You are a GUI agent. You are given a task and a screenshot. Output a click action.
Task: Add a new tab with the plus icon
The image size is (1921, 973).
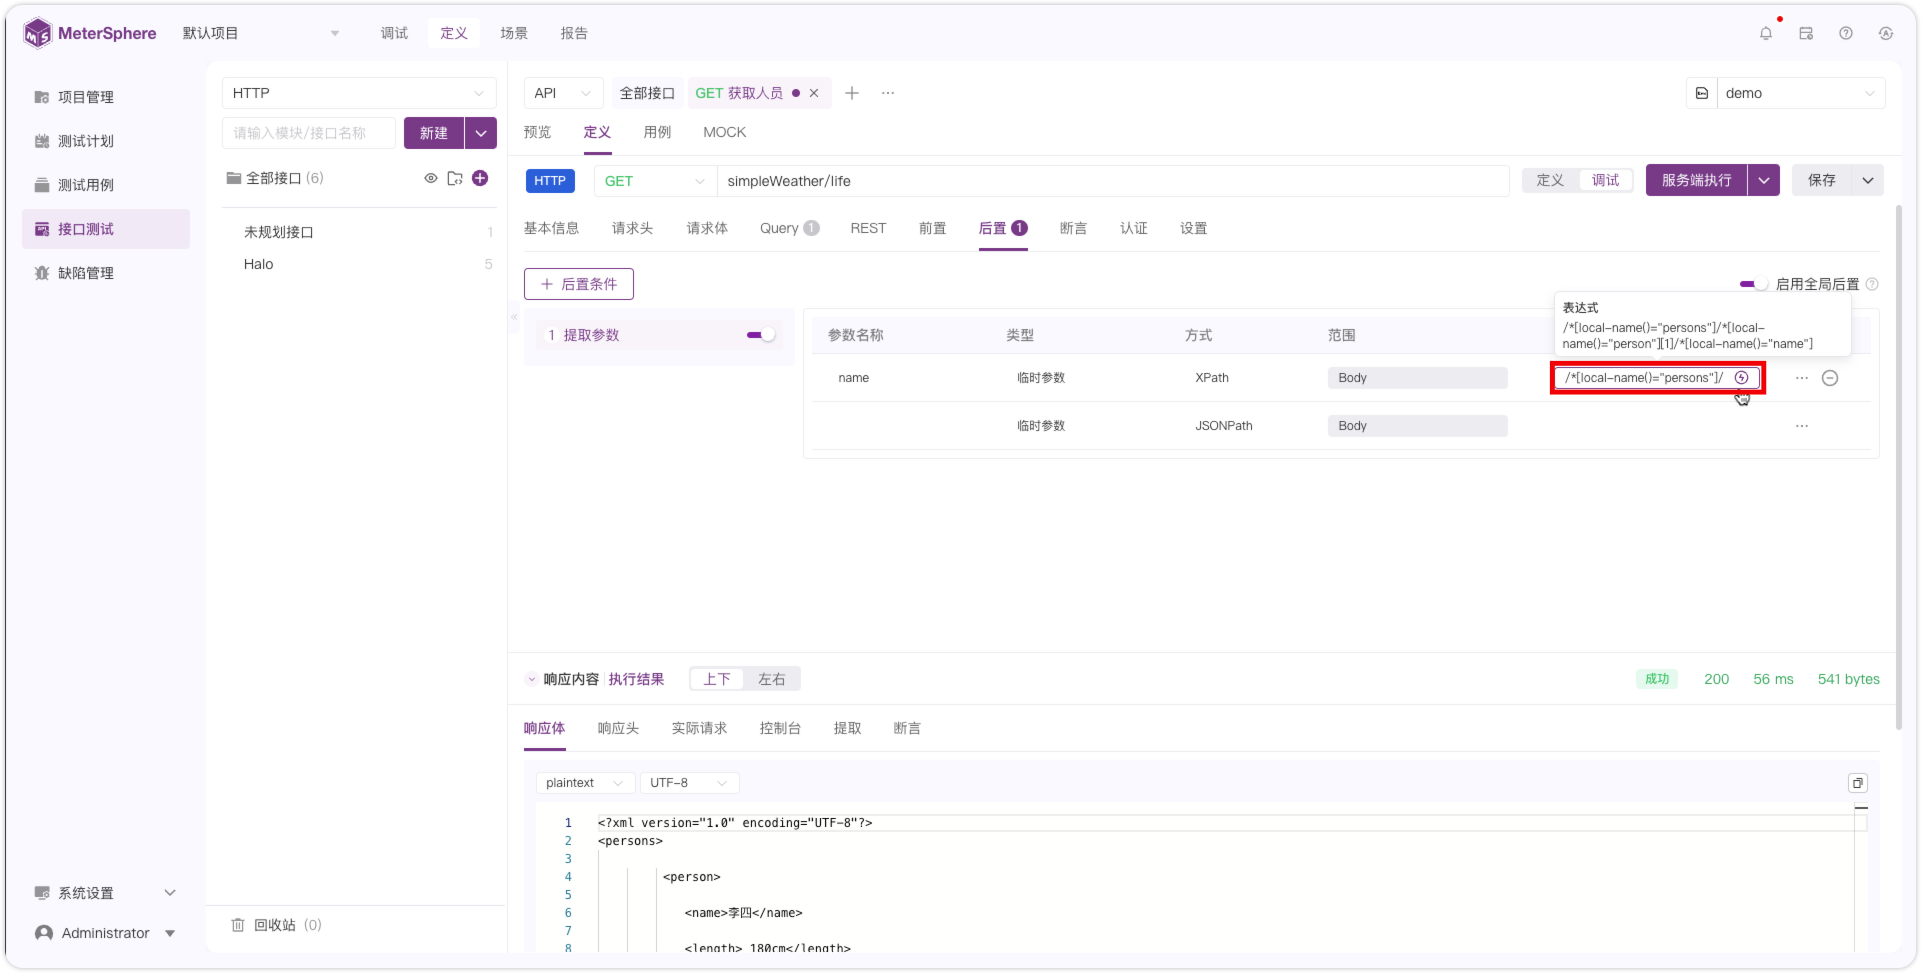pos(852,93)
